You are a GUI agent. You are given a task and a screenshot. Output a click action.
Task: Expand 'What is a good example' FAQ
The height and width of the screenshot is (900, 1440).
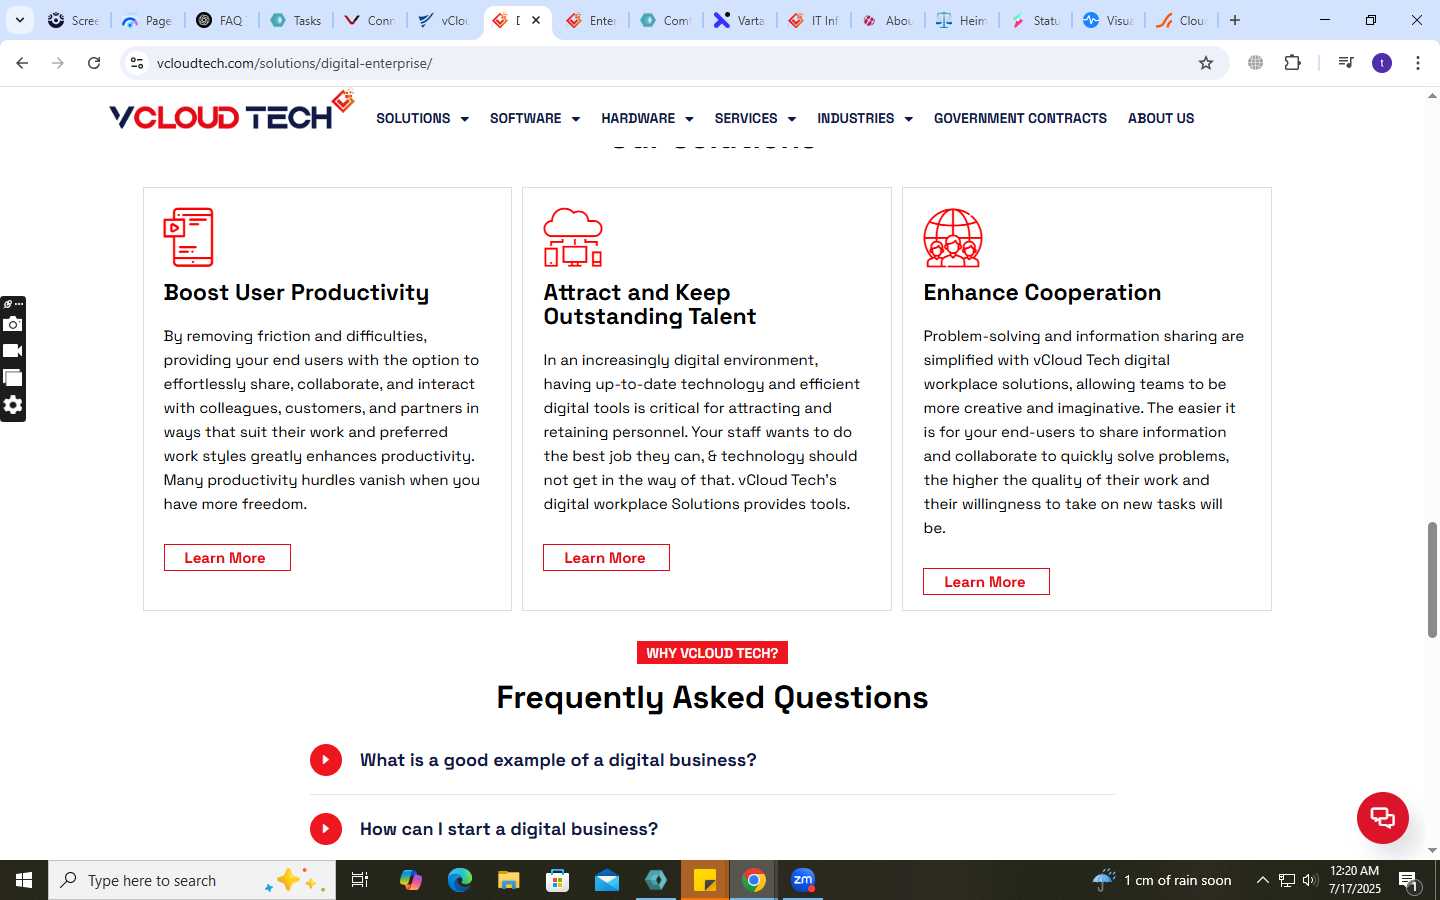coord(712,760)
